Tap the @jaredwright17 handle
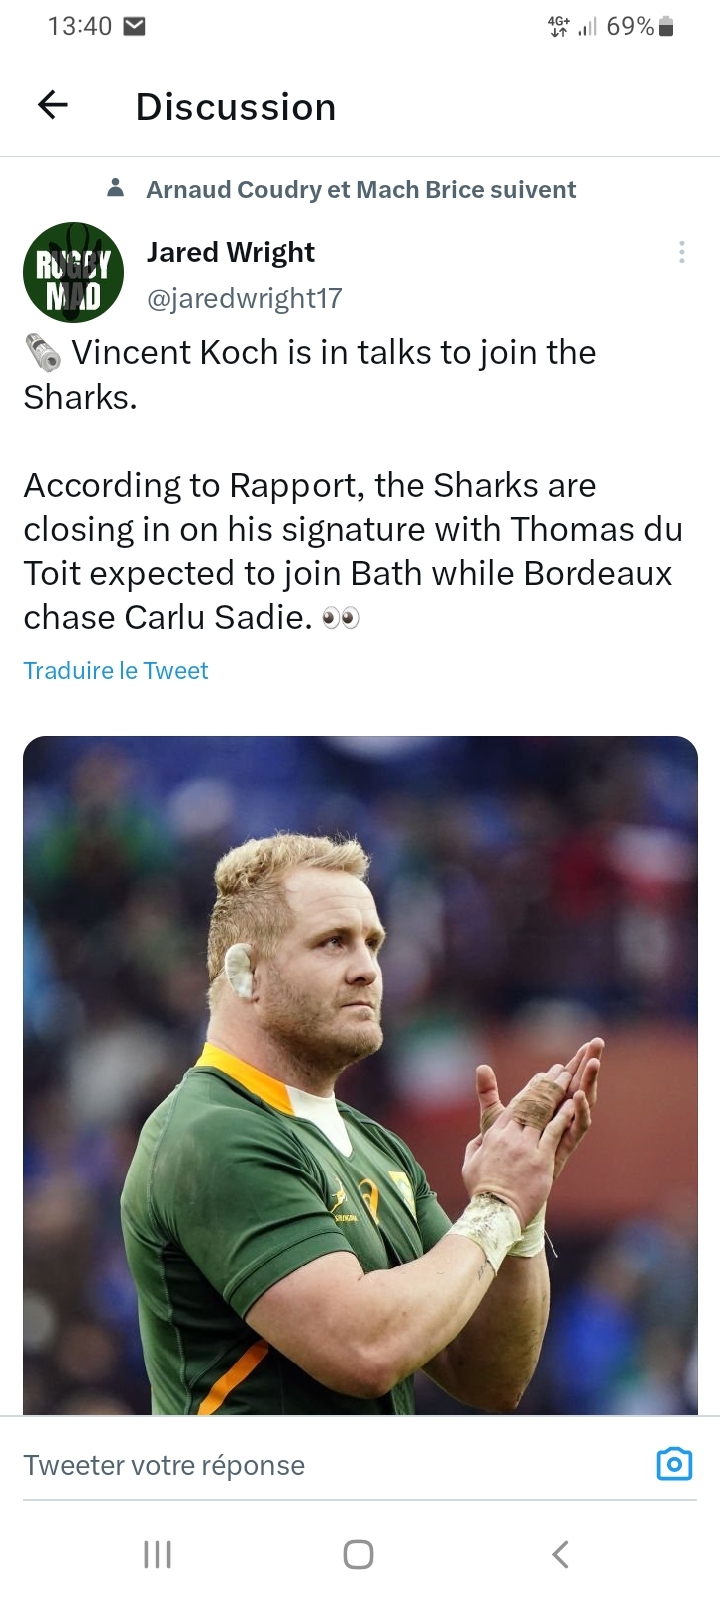Image resolution: width=720 pixels, height=1600 pixels. point(245,298)
